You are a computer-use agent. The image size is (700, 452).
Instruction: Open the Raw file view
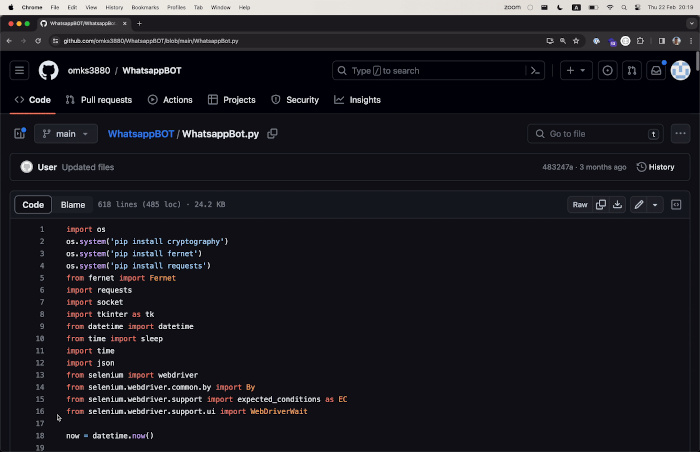[580, 205]
